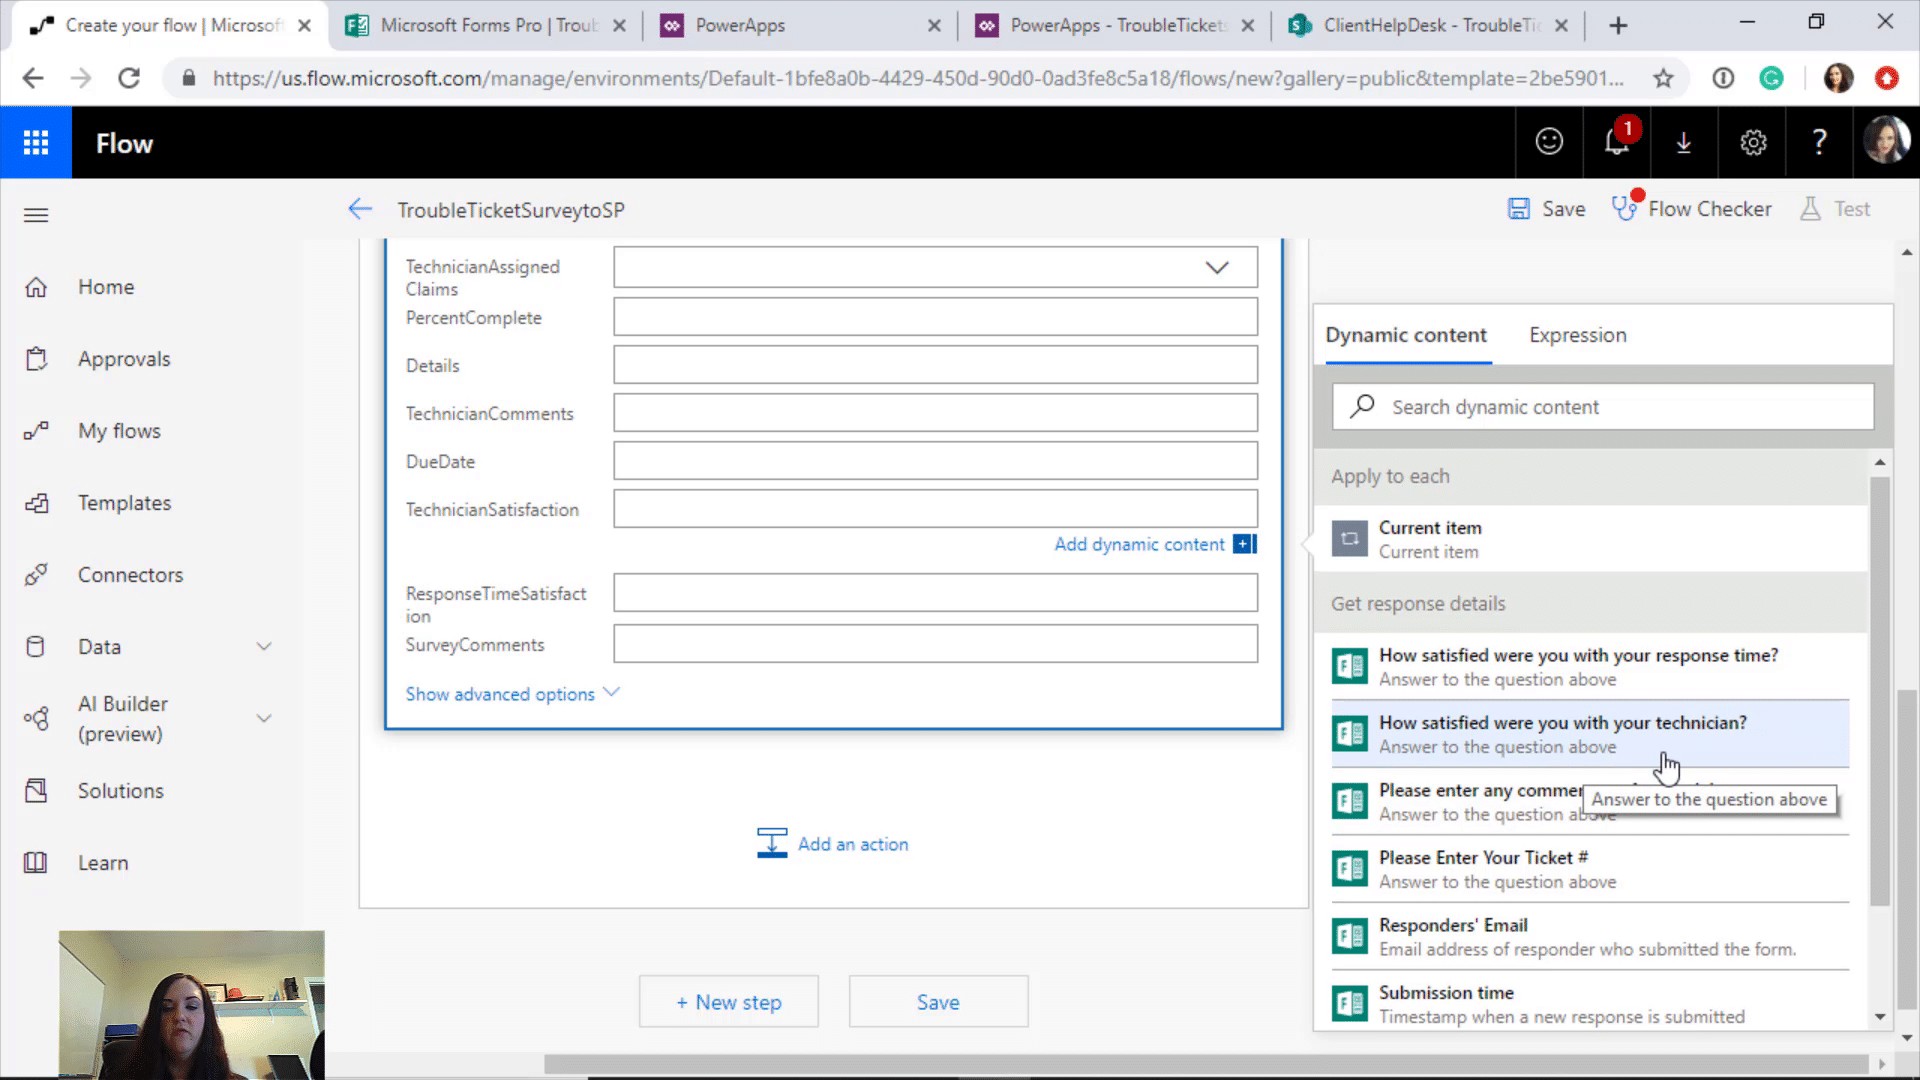Screen dimensions: 1920x1080
Task: Click the Search dynamic content box
Action: (x=1603, y=407)
